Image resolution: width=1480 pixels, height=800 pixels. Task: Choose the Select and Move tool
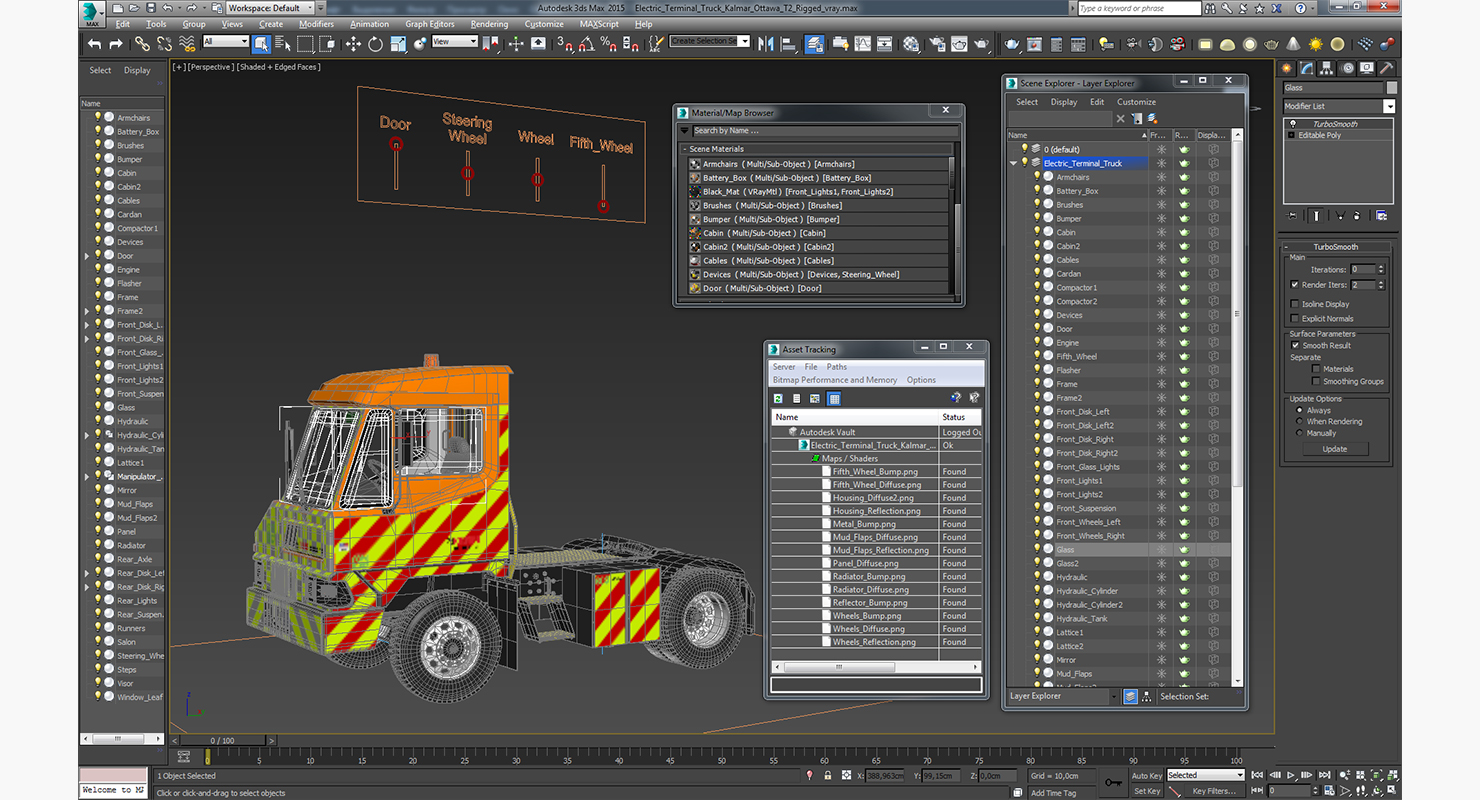pos(353,44)
